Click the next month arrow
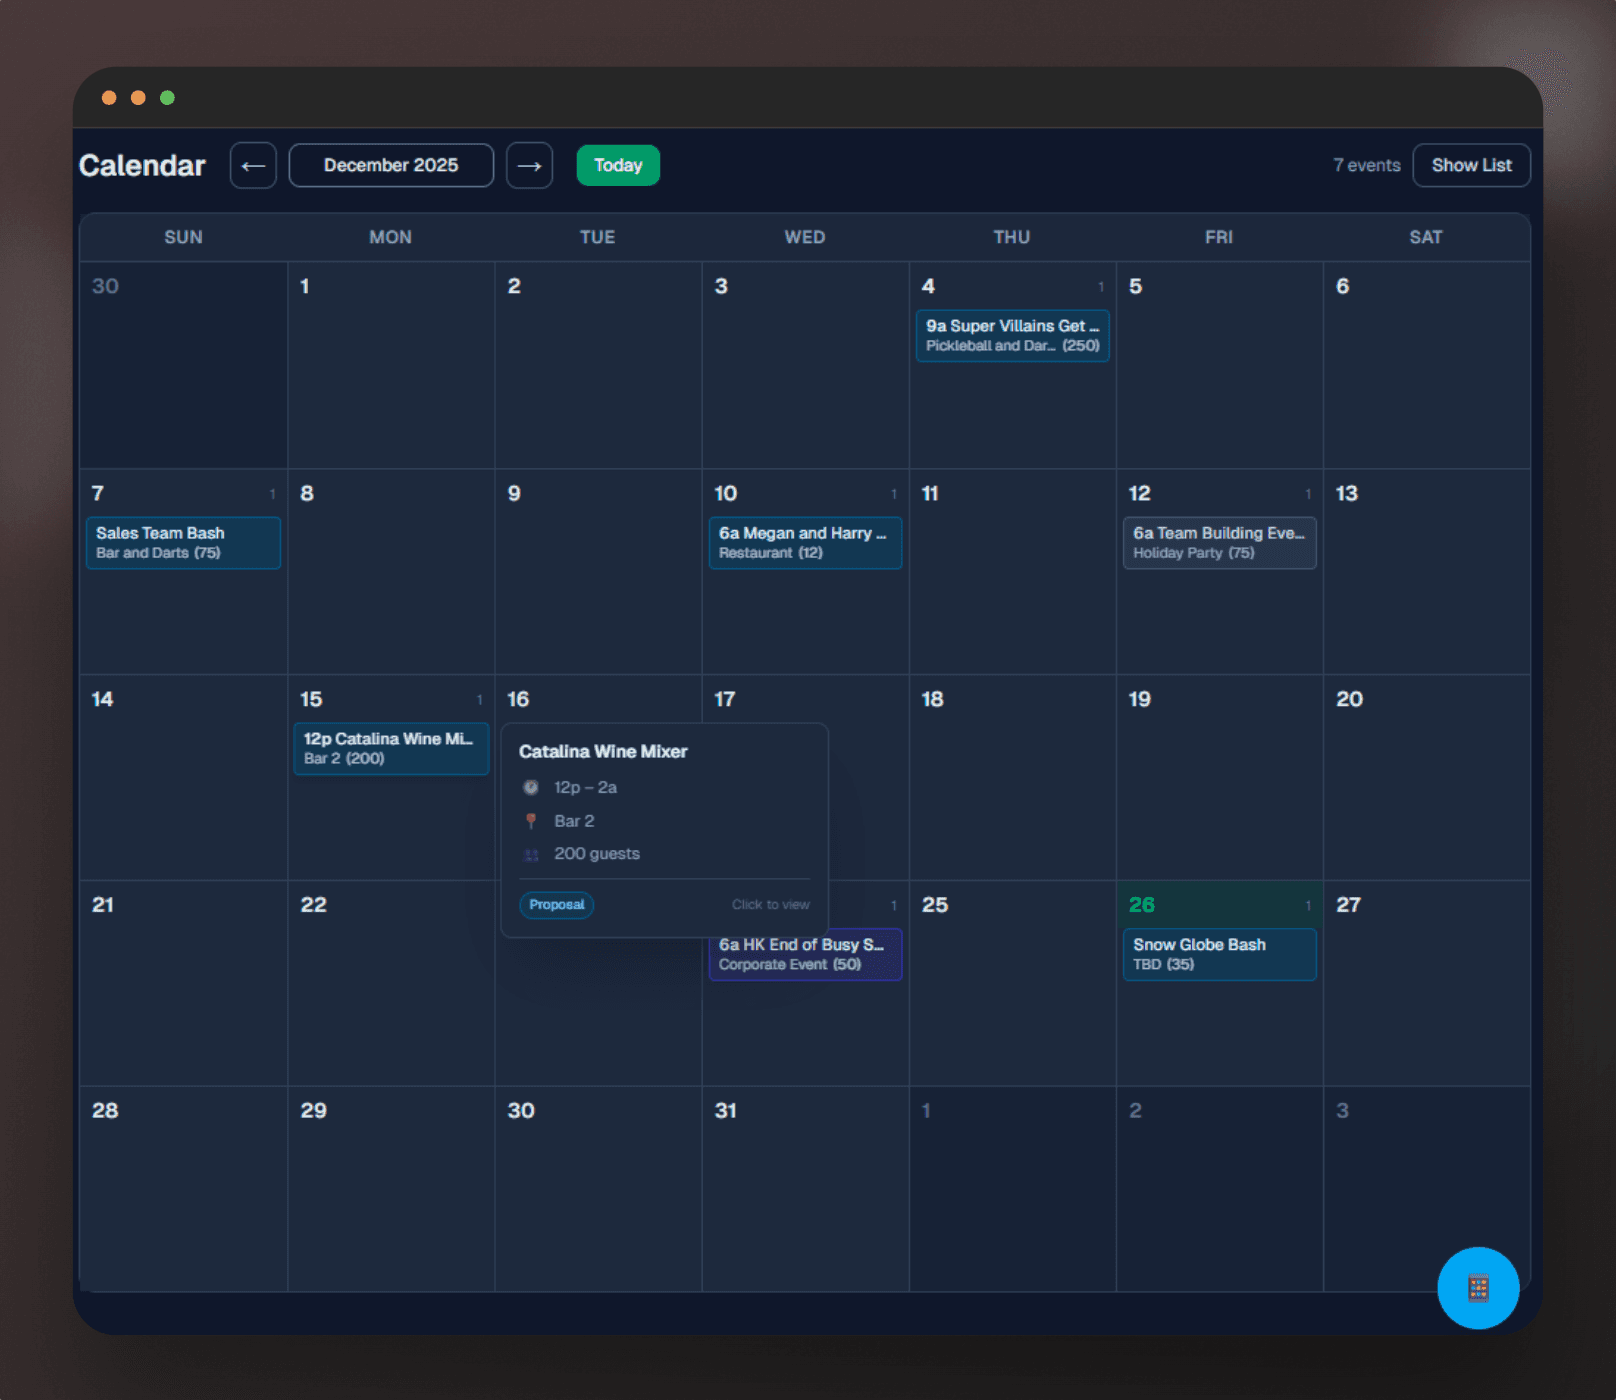 (529, 165)
